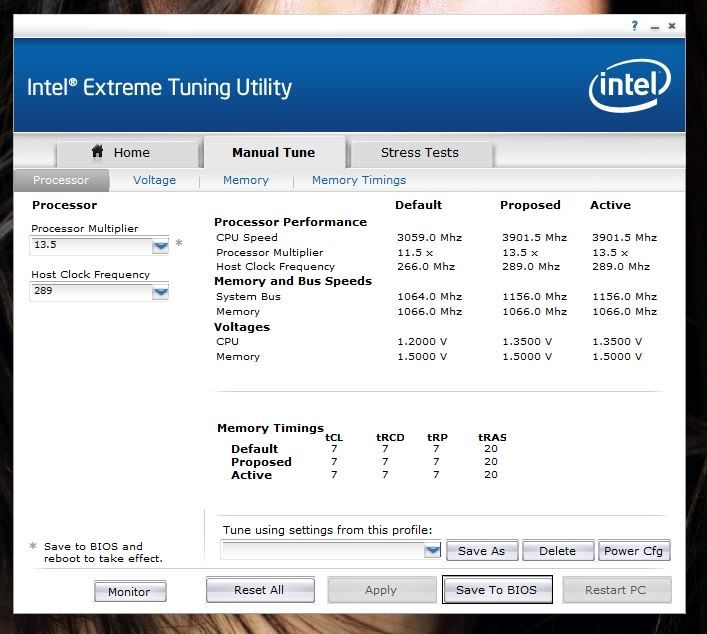Click the proposed CPU voltage 1.3500 V

pos(527,342)
